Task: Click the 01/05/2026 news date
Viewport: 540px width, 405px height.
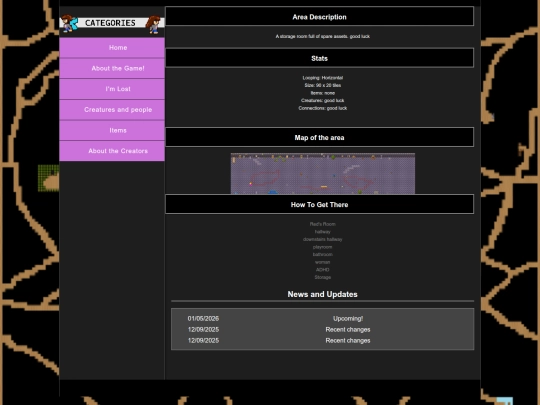Action: [x=203, y=319]
